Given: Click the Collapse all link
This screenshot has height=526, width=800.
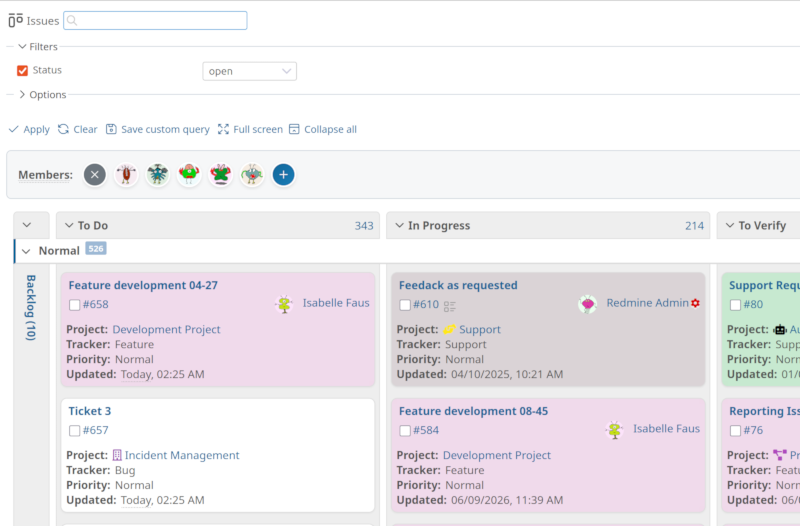Looking at the screenshot, I should click(x=330, y=130).
